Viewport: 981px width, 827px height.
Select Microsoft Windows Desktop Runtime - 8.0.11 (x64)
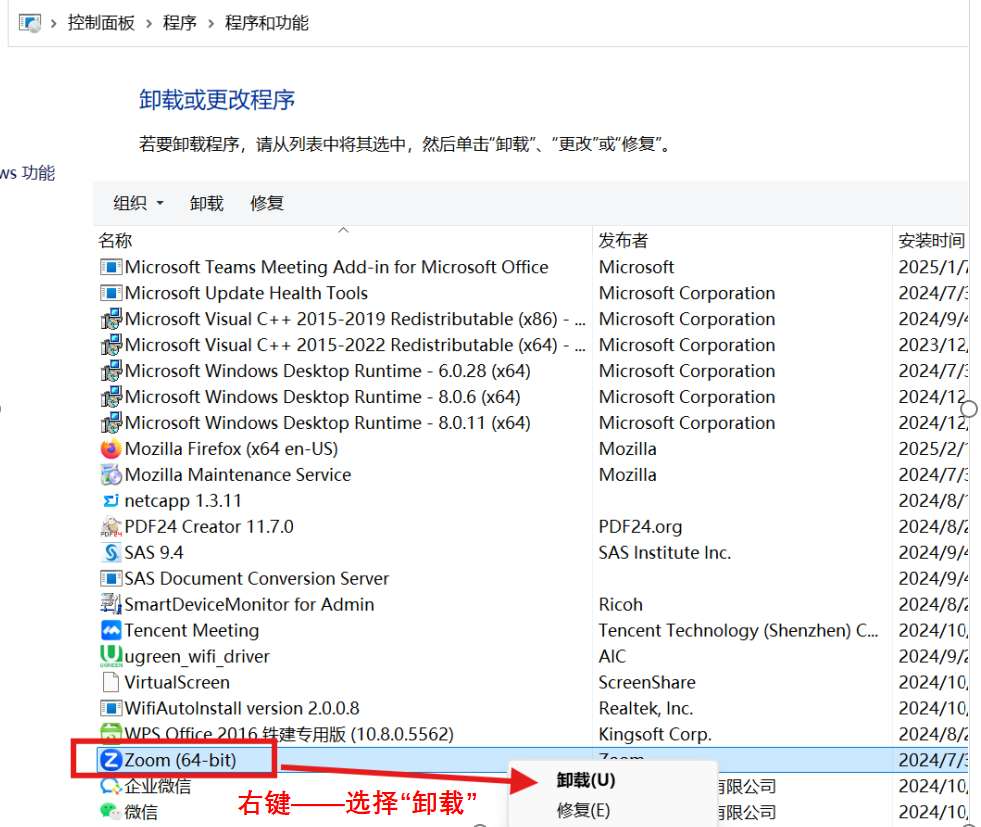coord(327,423)
